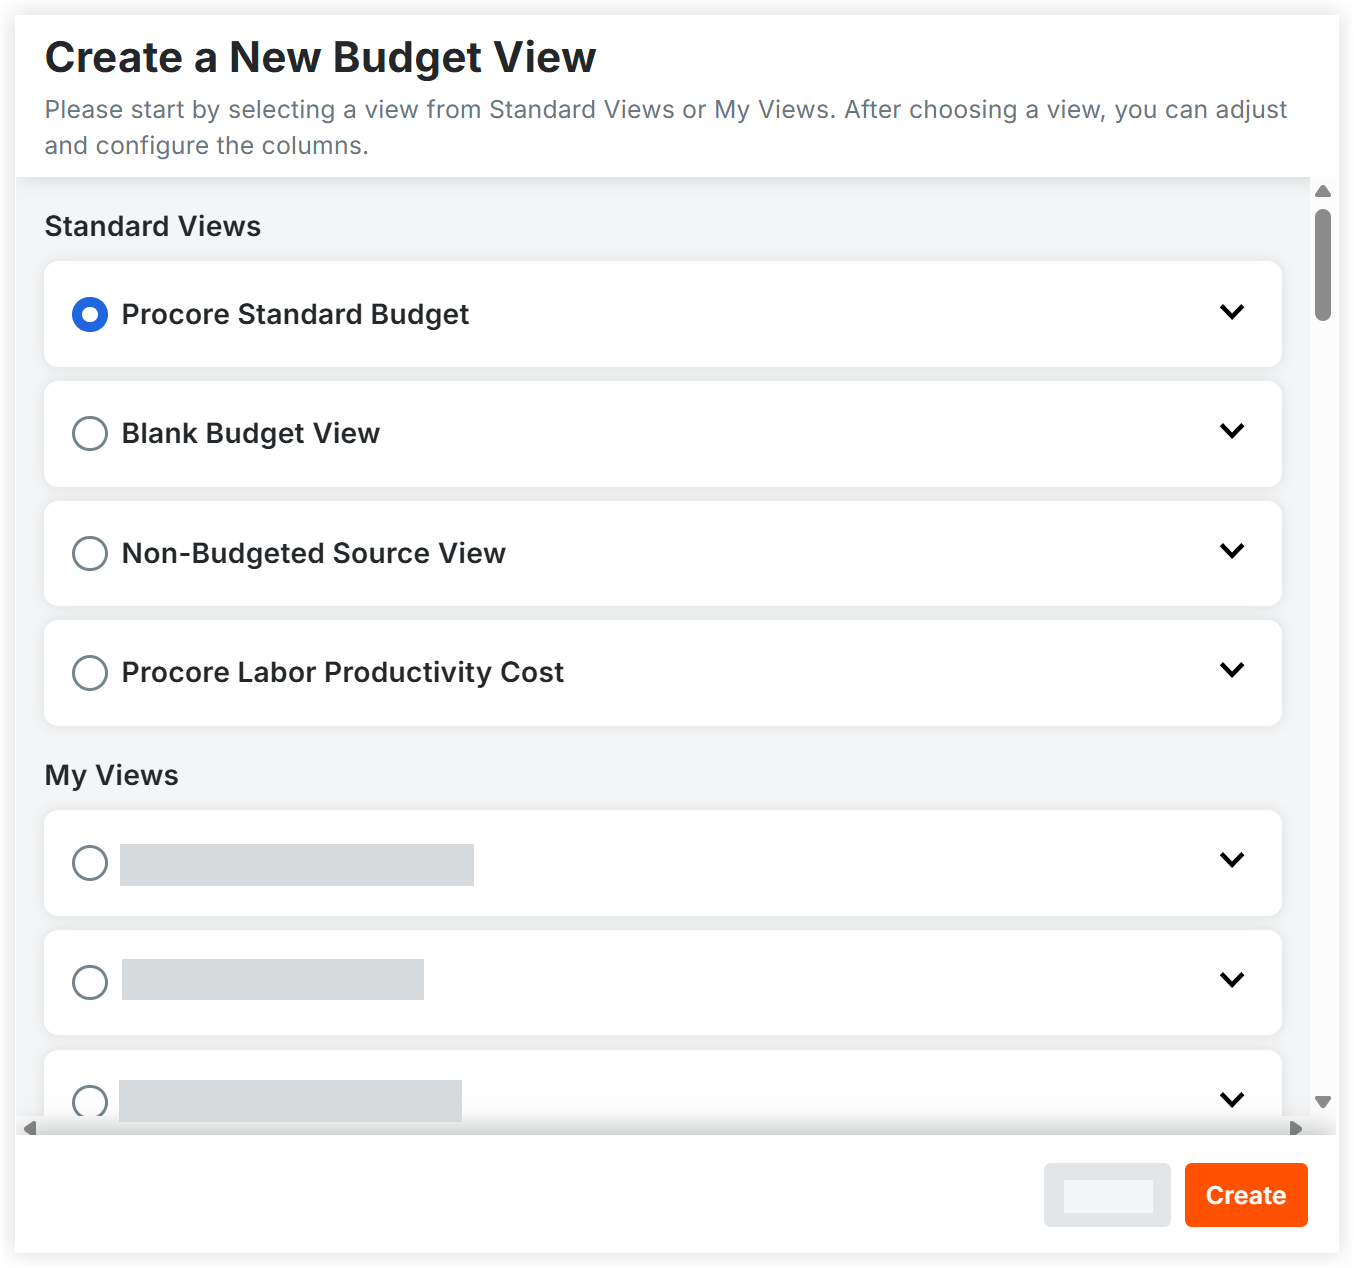Expand Non-Budgeted Source View chevron

[x=1232, y=551]
